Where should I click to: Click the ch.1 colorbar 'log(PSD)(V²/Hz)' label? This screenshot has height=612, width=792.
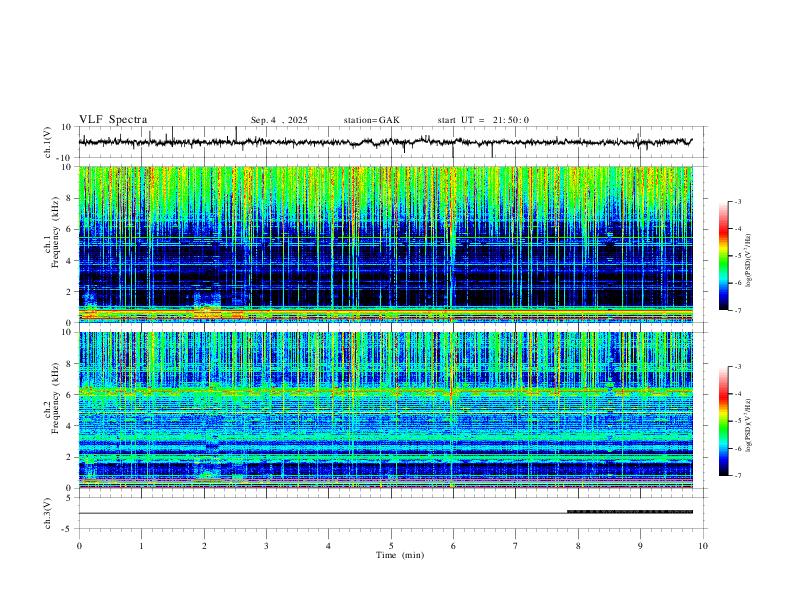pos(748,261)
